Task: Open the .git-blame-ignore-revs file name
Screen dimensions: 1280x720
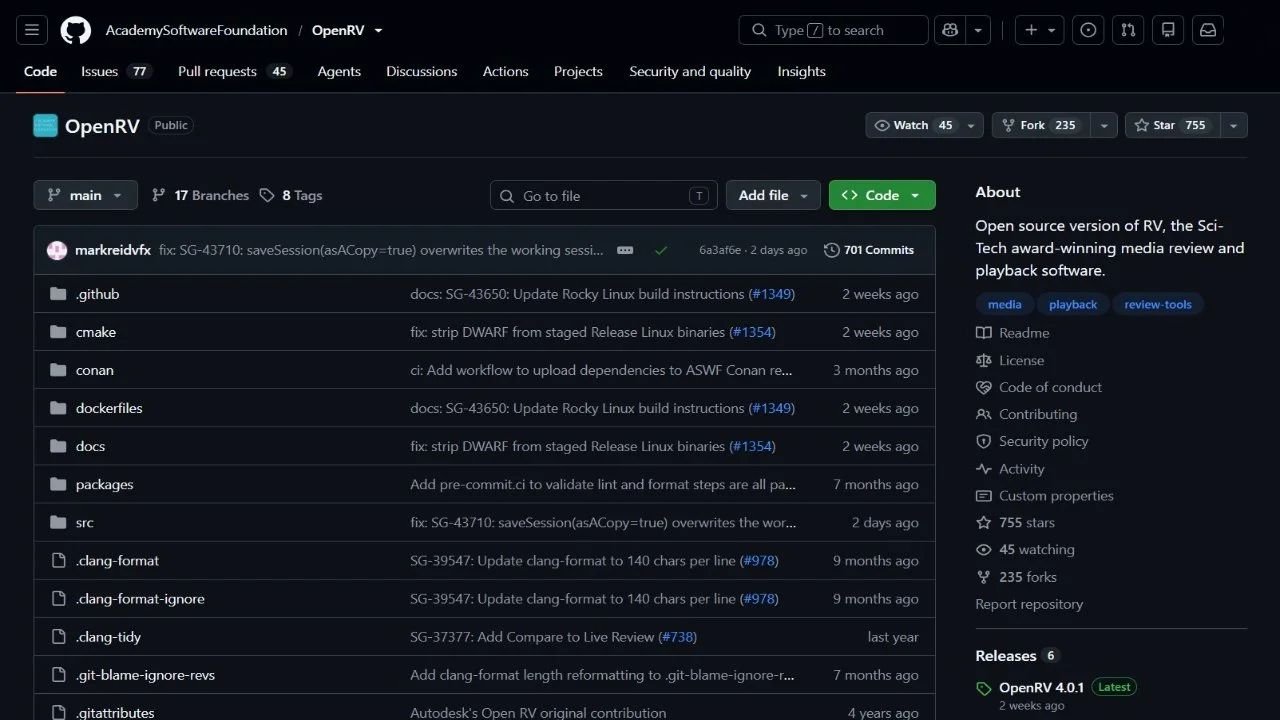Action: coord(145,675)
